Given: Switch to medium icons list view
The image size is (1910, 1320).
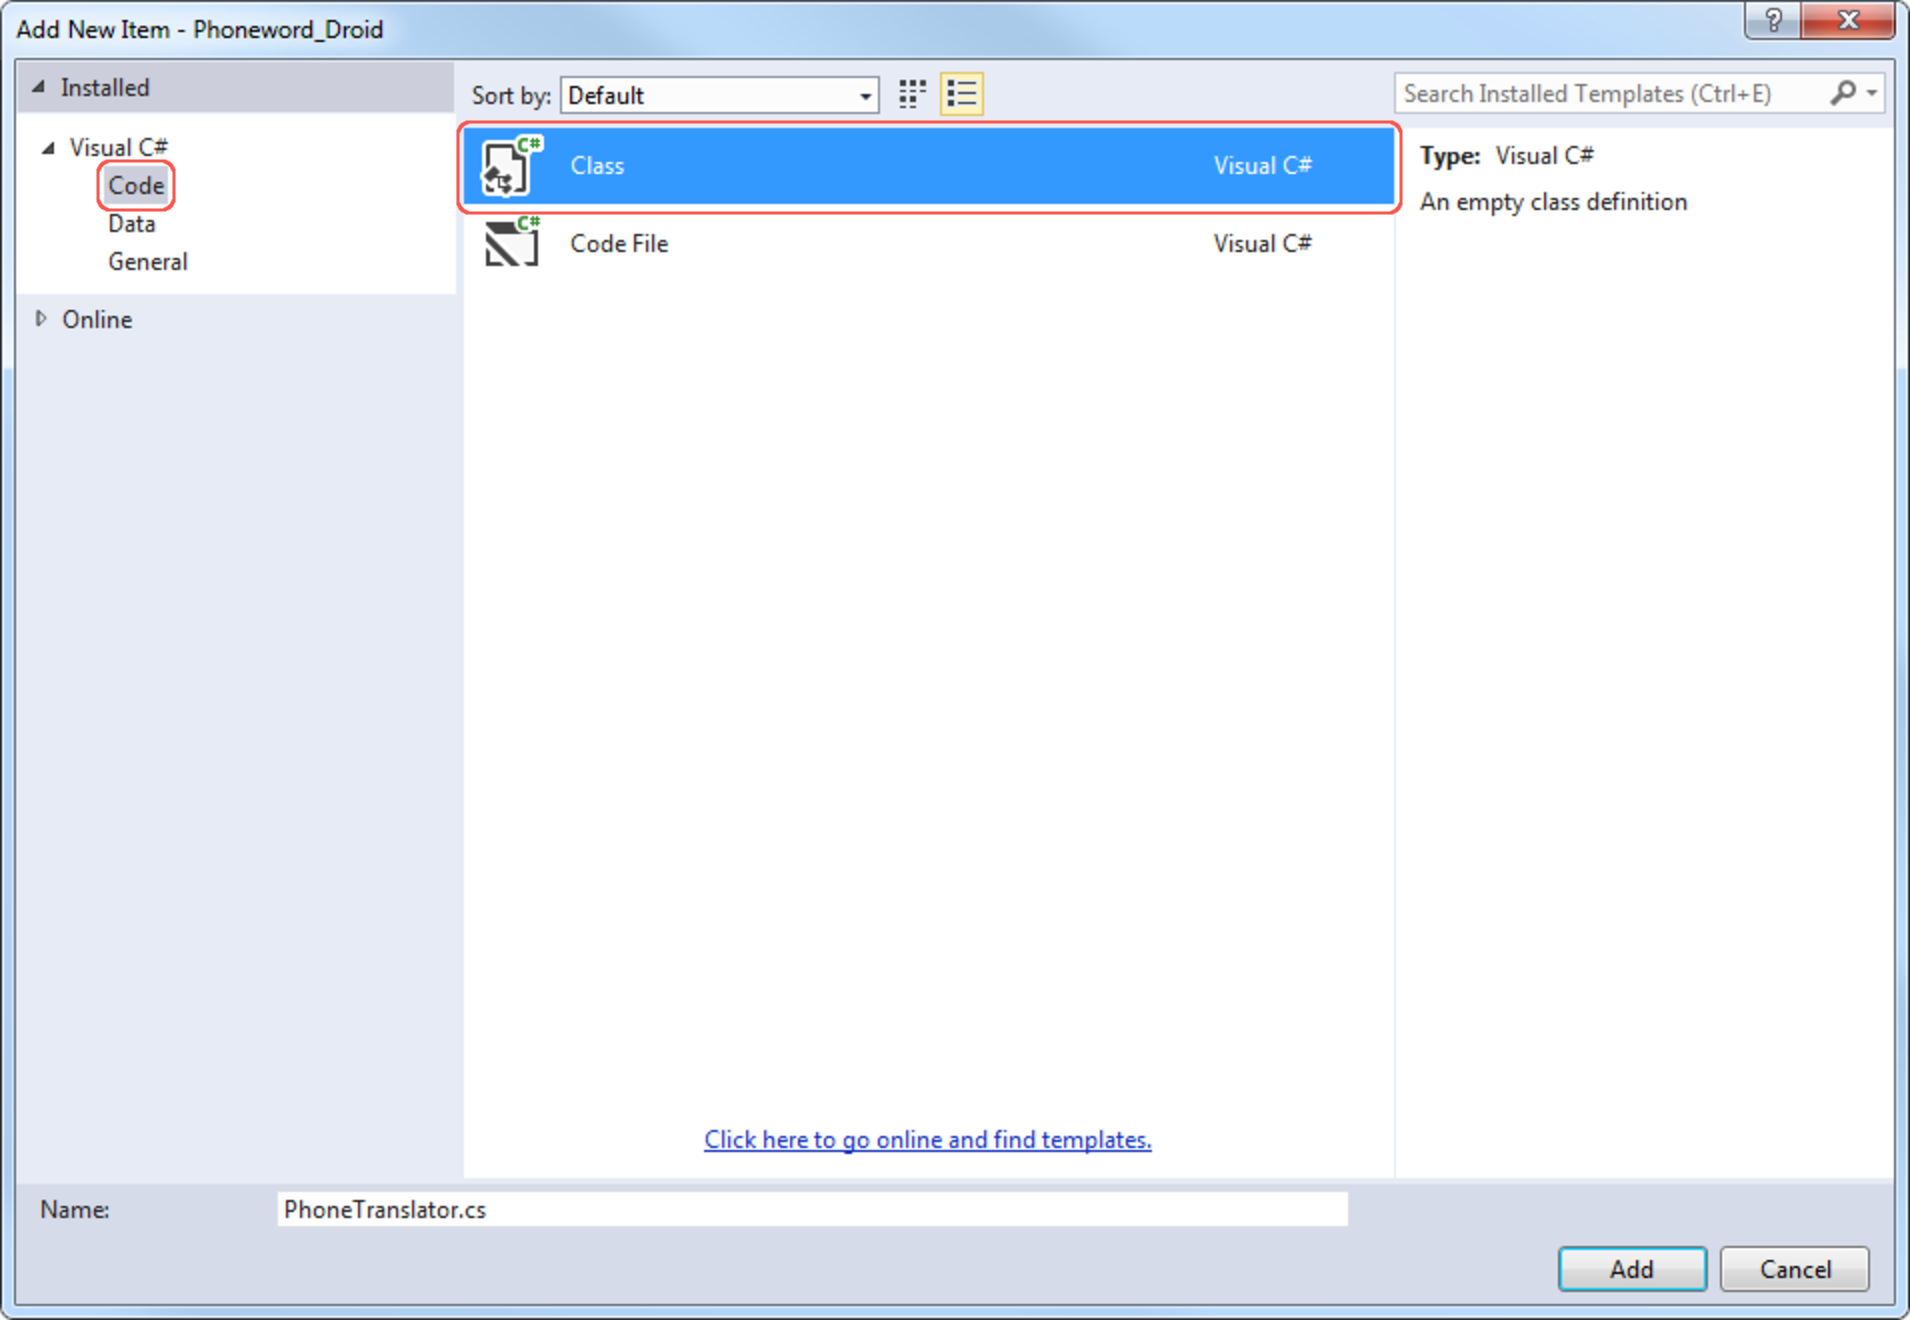Looking at the screenshot, I should [x=961, y=94].
